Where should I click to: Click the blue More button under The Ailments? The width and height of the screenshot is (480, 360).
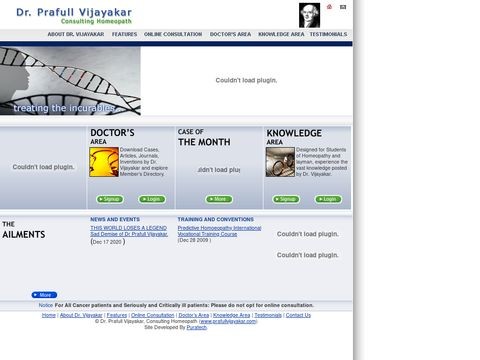44,295
